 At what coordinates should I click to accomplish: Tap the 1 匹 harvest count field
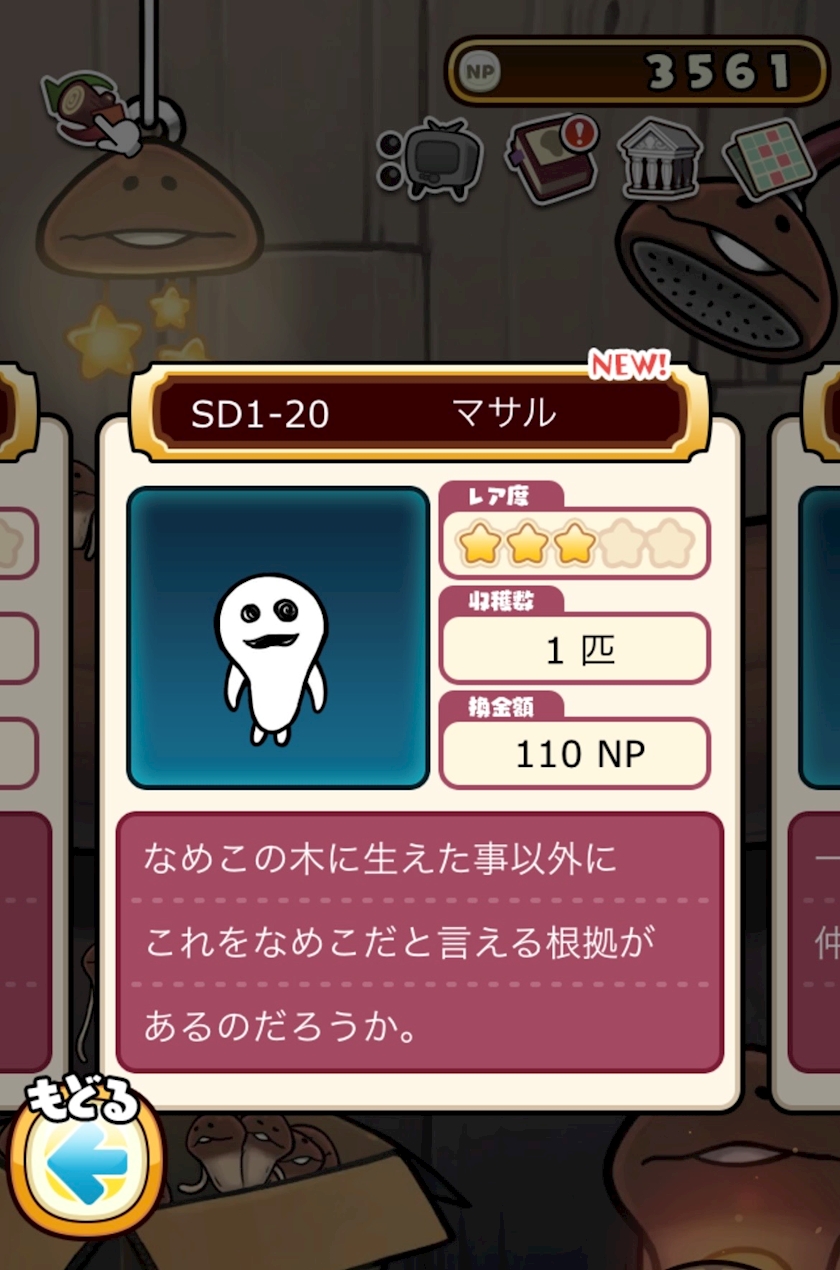[x=574, y=650]
